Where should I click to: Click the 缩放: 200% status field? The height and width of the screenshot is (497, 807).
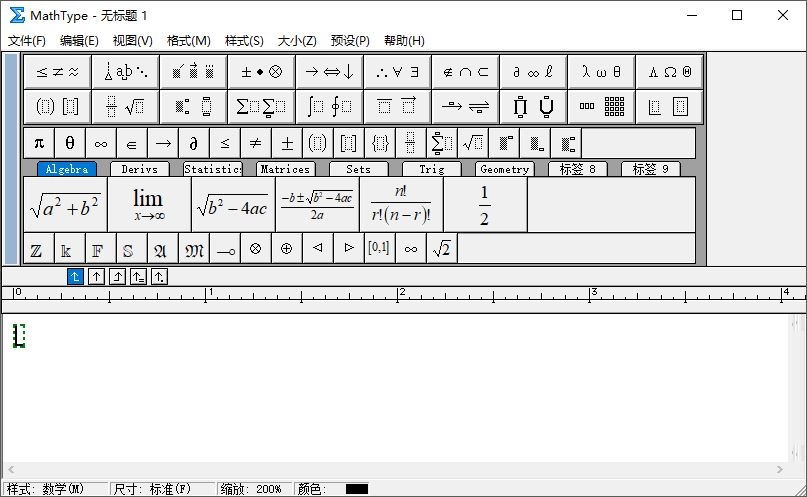[x=253, y=489]
